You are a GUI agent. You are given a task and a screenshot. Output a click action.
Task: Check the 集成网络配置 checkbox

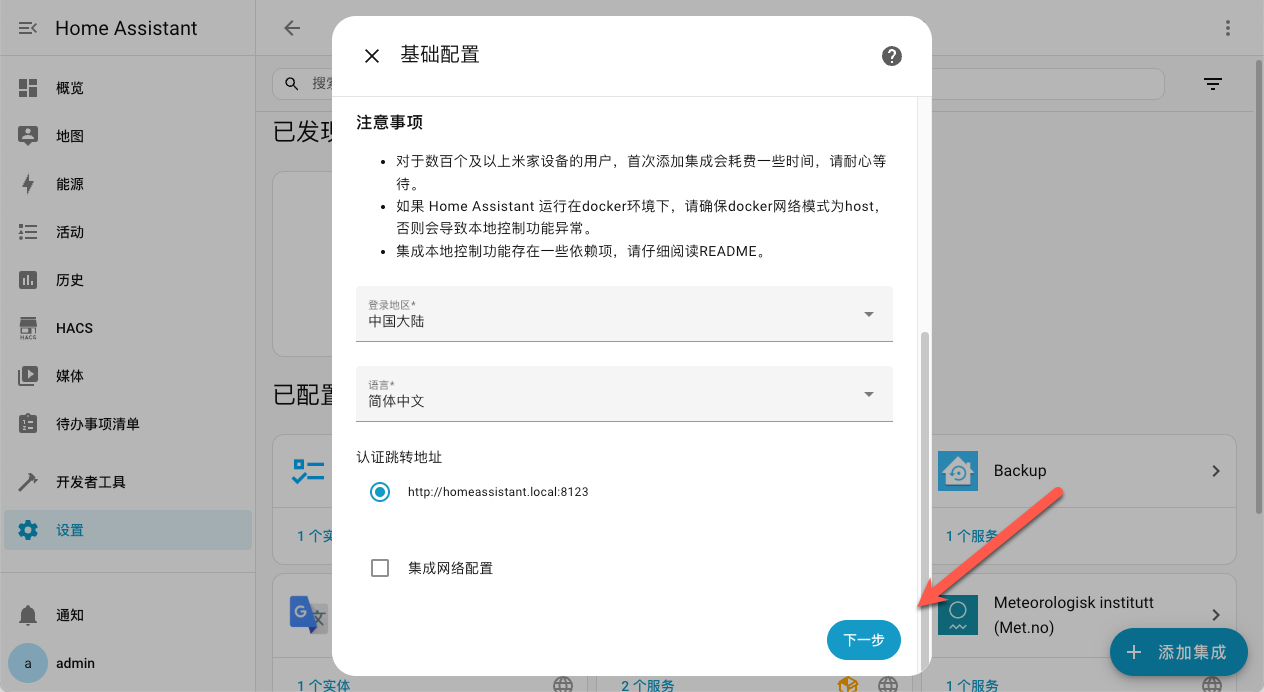point(380,567)
